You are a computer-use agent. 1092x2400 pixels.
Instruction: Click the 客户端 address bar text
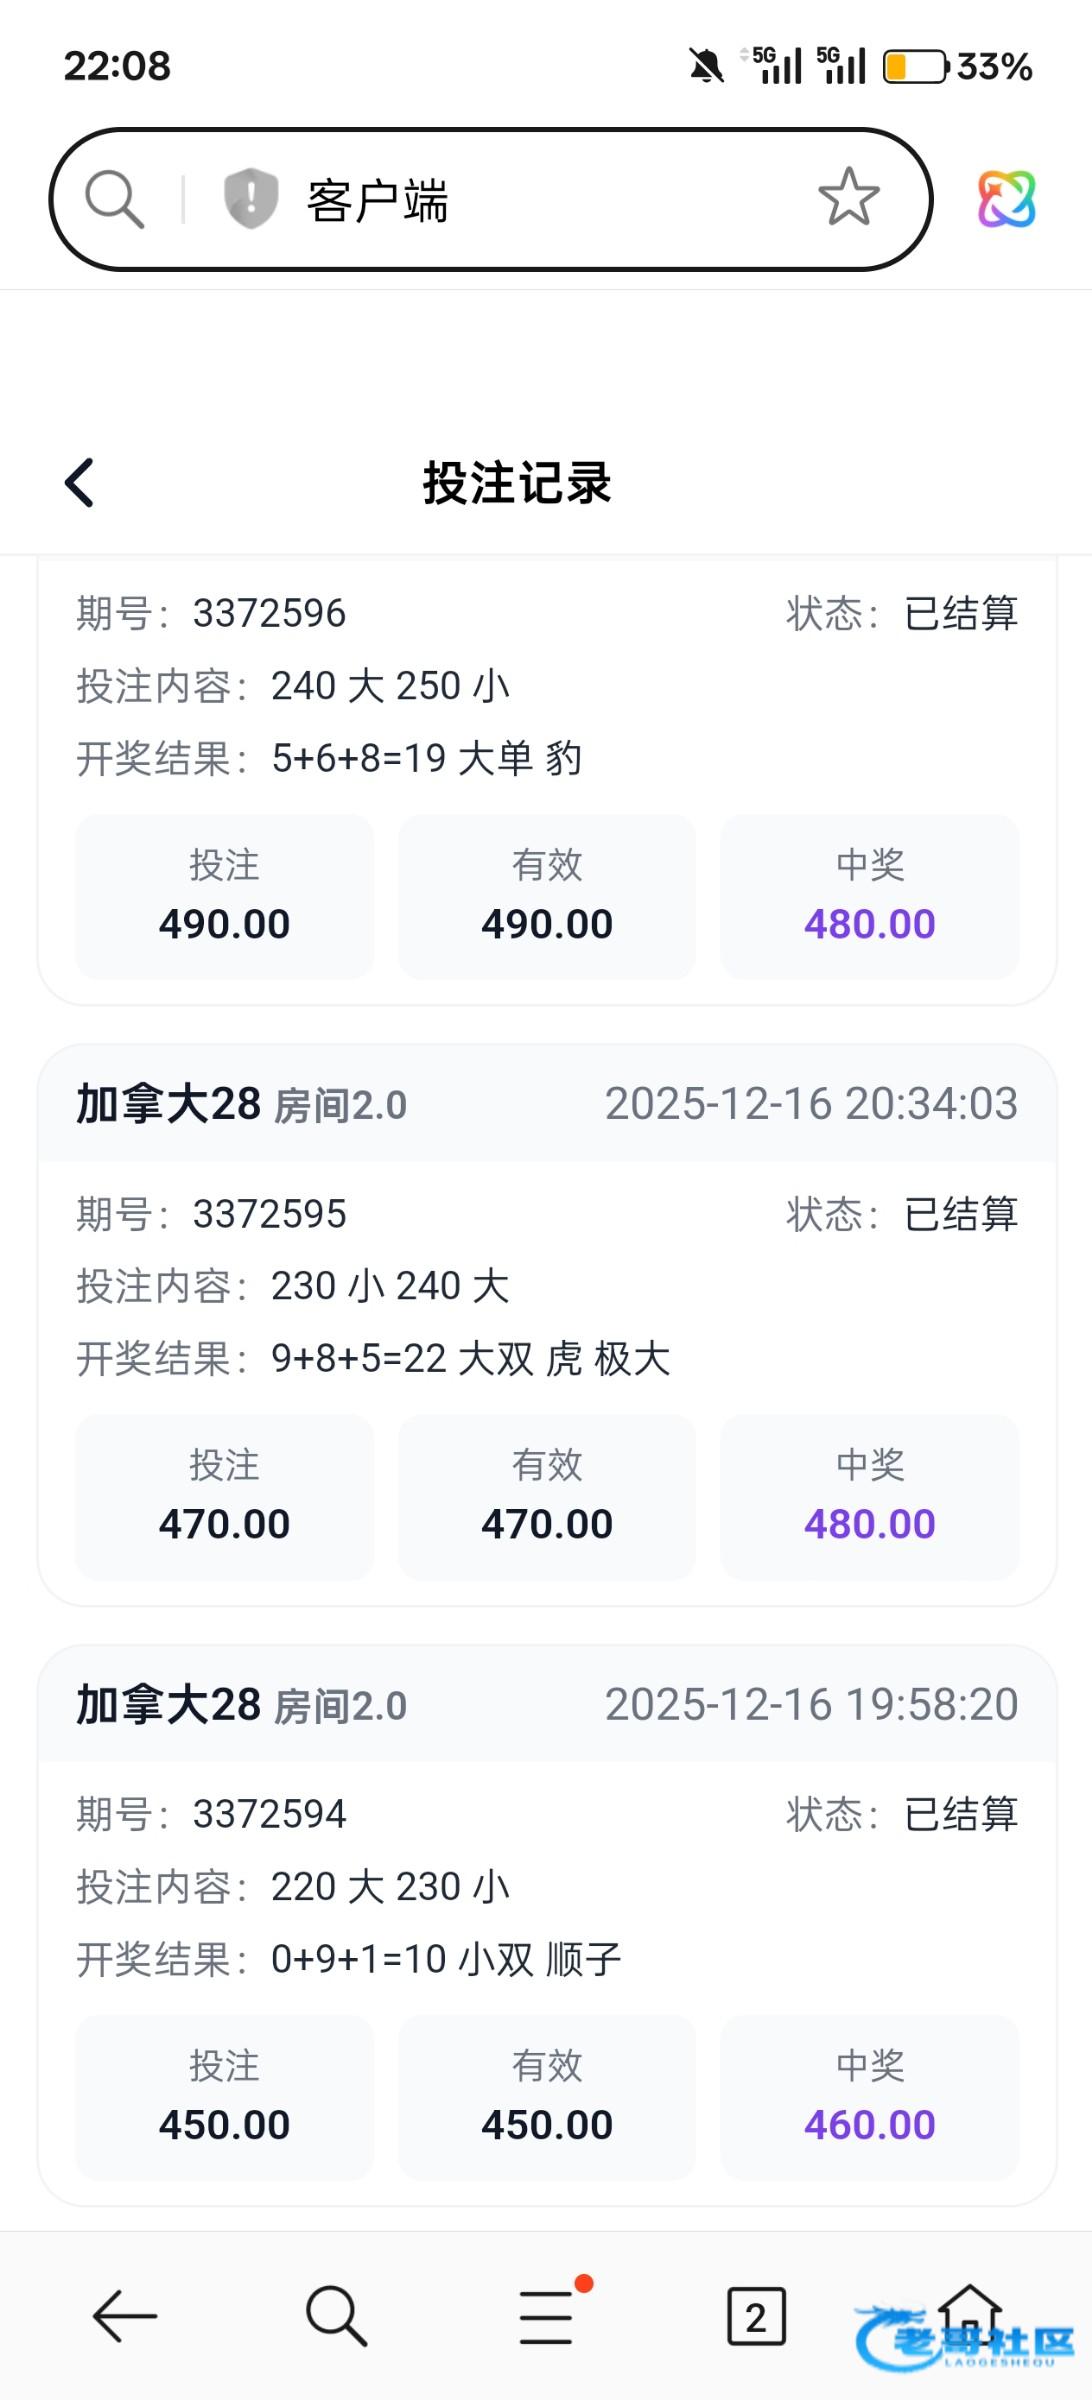[377, 201]
